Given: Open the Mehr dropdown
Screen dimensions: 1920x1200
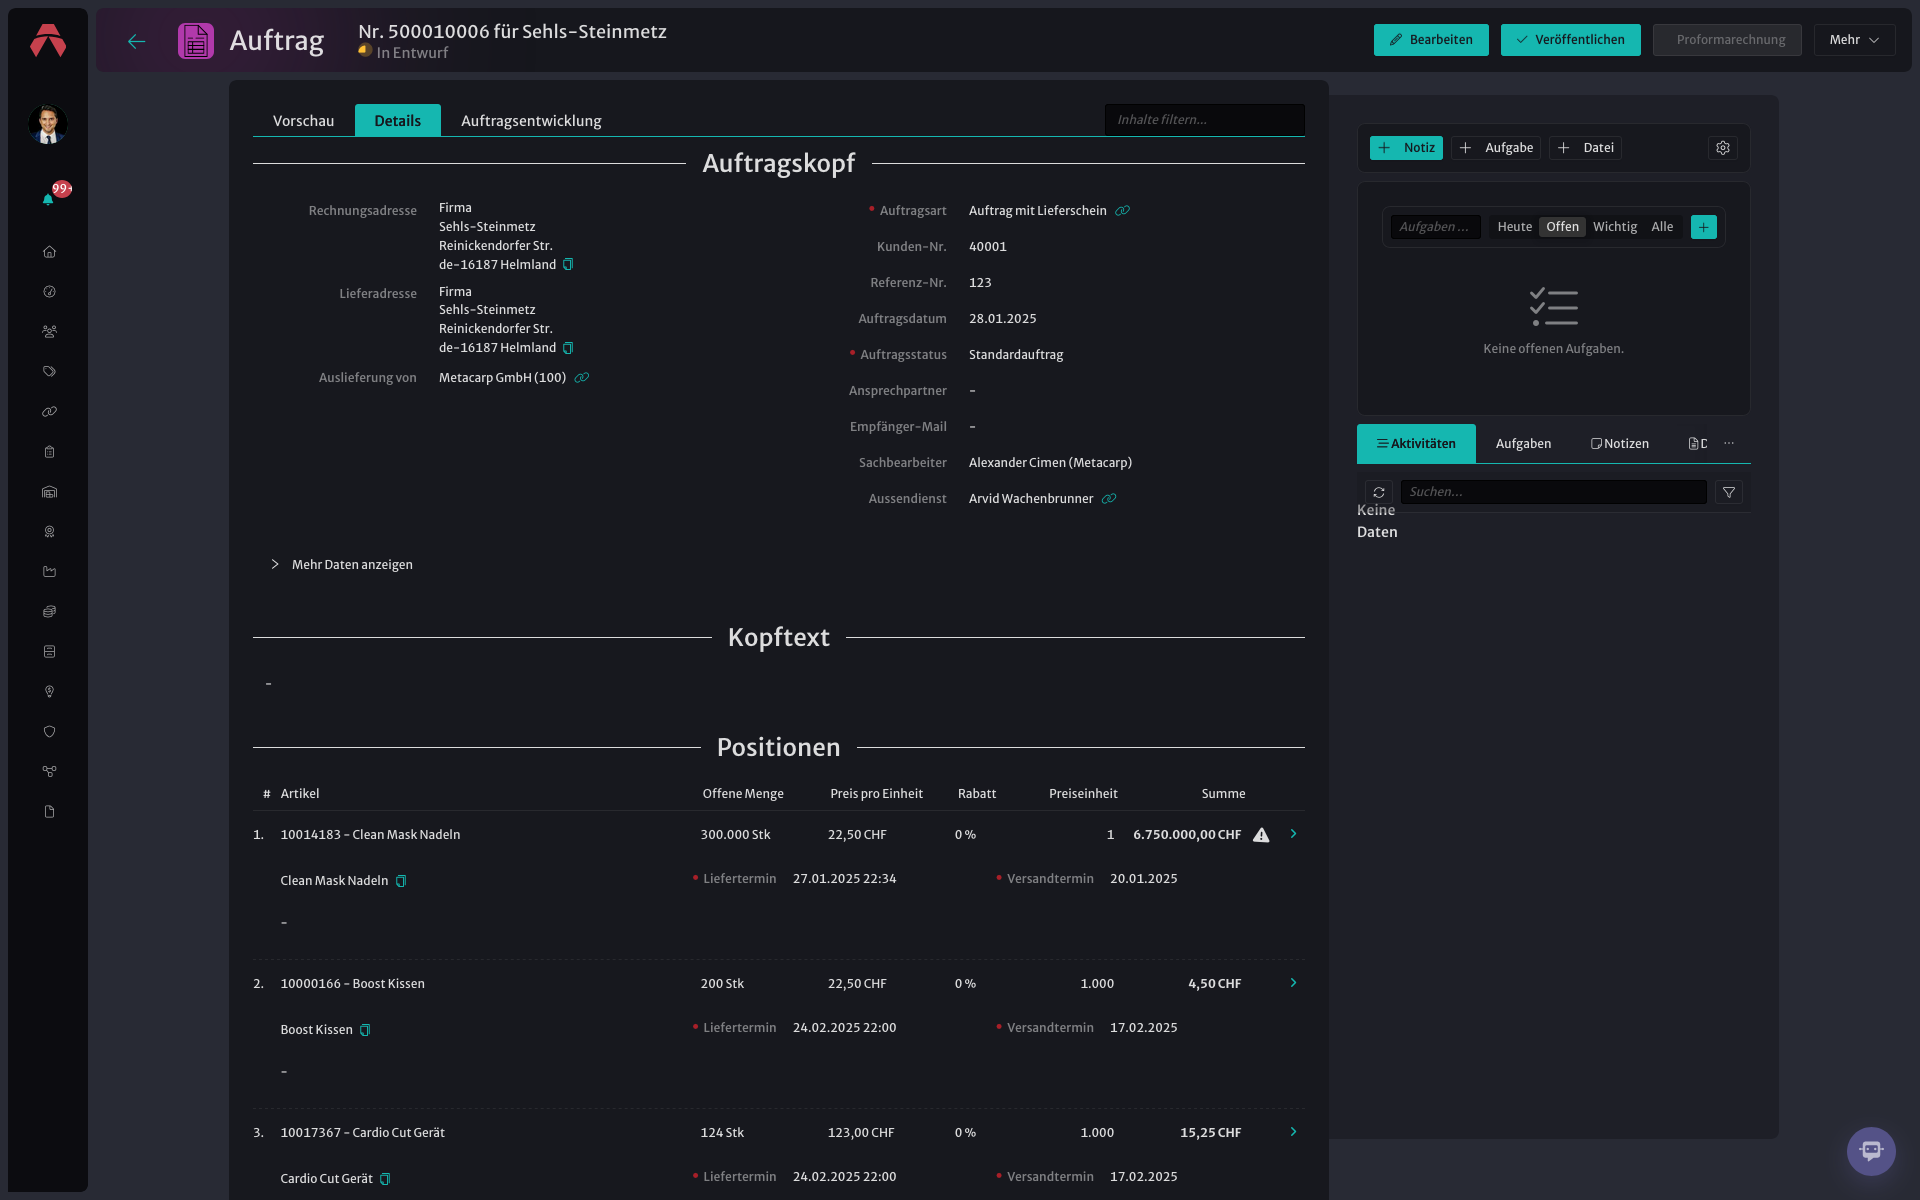Looking at the screenshot, I should click(1854, 40).
